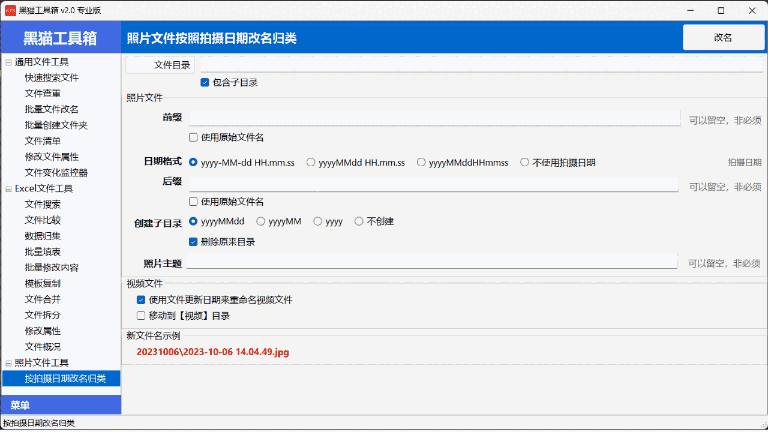Open 快速搜索文件 tool in sidebar
The image size is (768, 432).
click(51, 77)
